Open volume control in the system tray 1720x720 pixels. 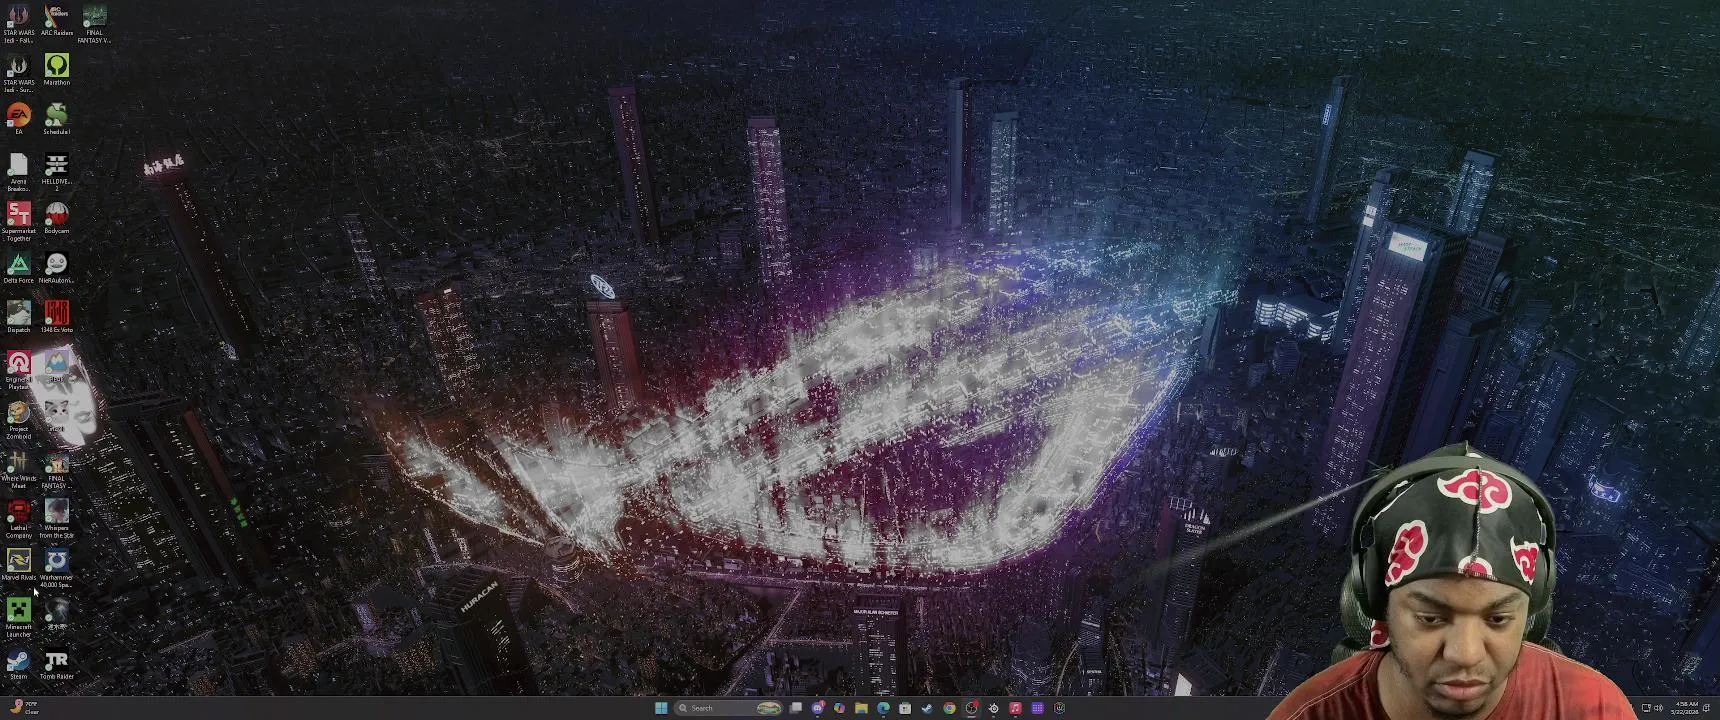coord(1659,708)
